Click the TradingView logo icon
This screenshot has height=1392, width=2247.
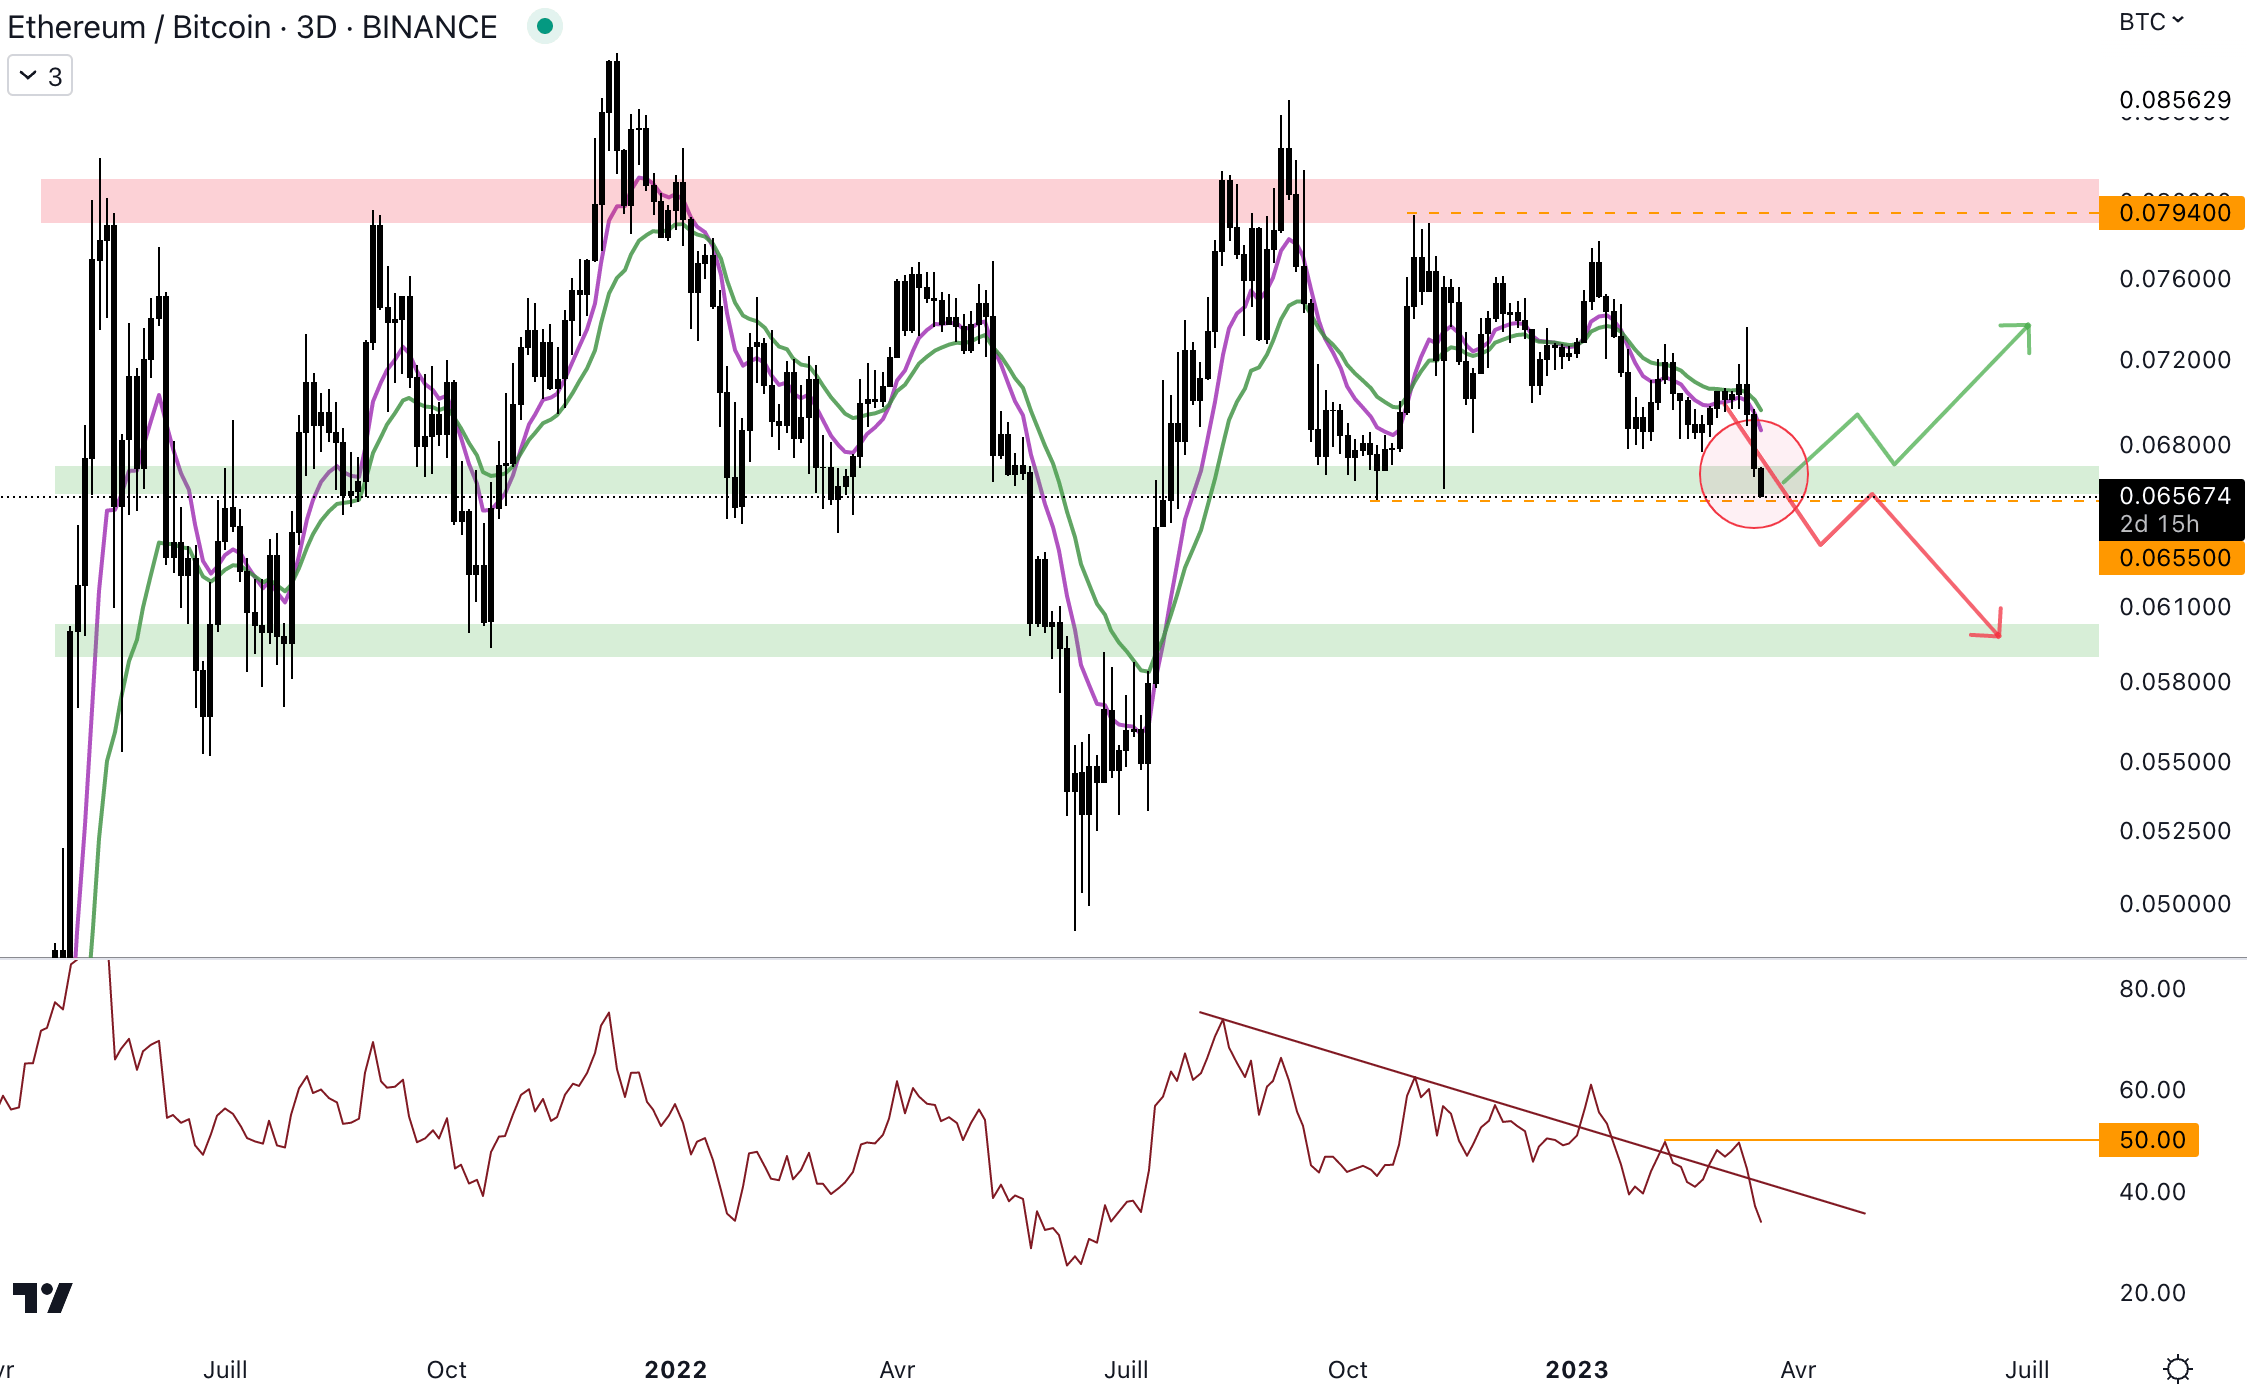pyautogui.click(x=42, y=1297)
